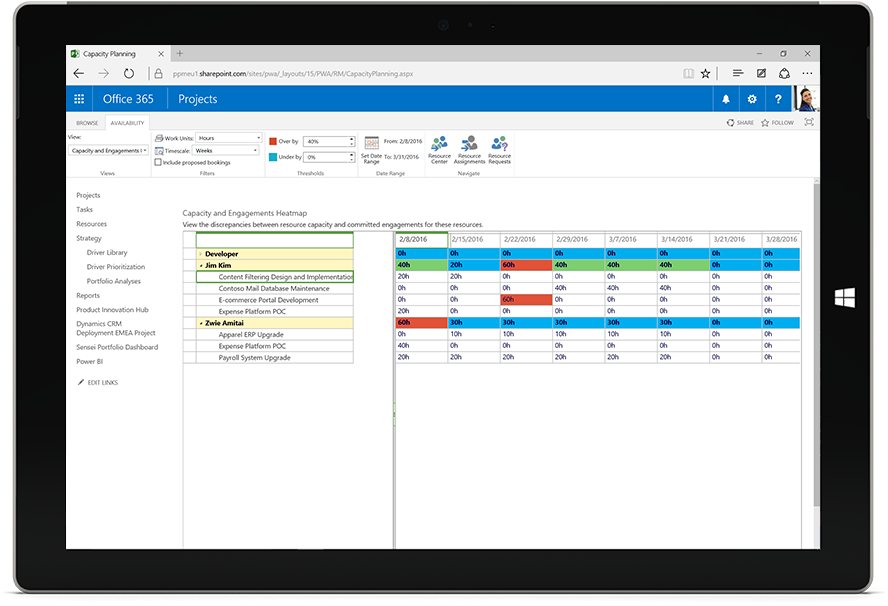
Task: Select E-commerce Portal Development row
Action: point(275,300)
